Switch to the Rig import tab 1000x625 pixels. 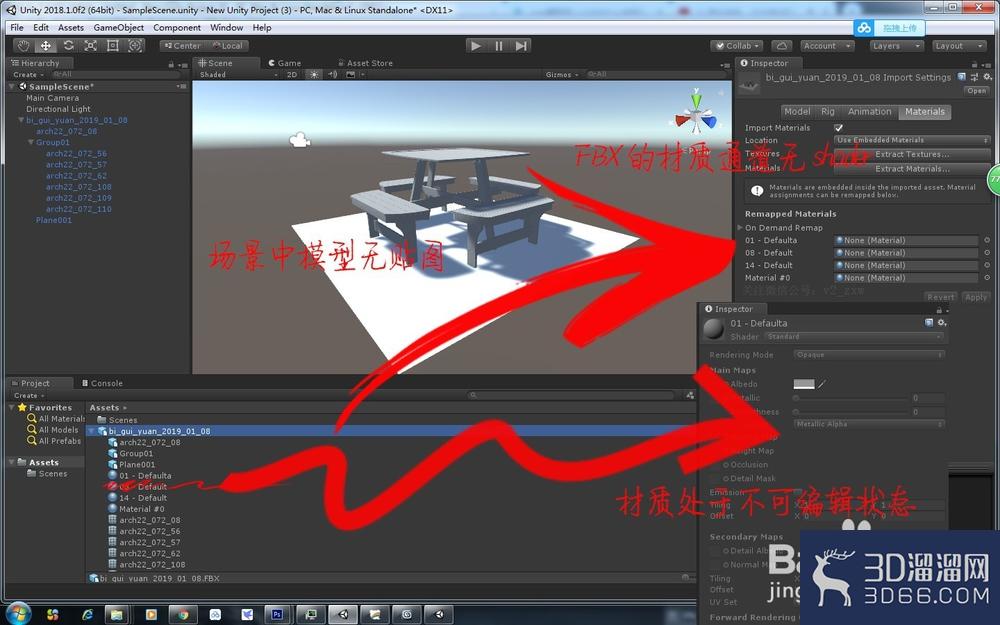coord(828,112)
